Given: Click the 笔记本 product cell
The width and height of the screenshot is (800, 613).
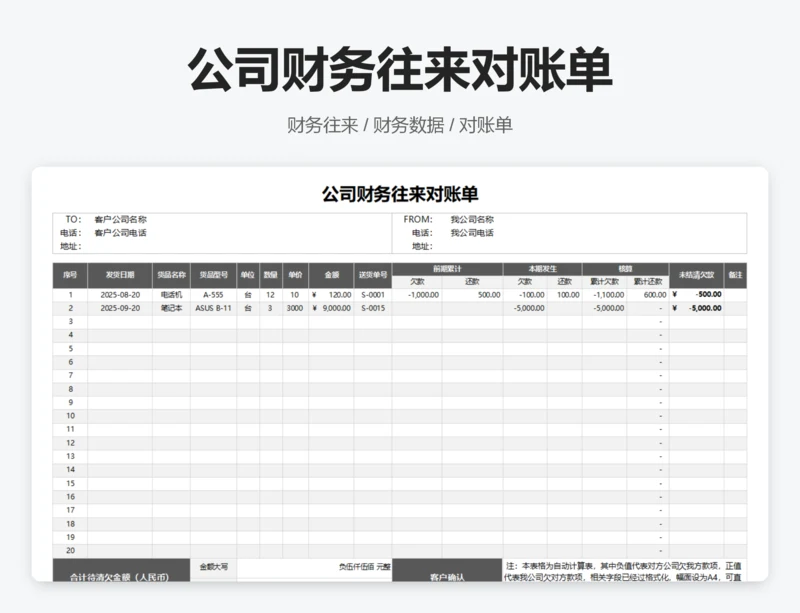Looking at the screenshot, I should point(171,308).
